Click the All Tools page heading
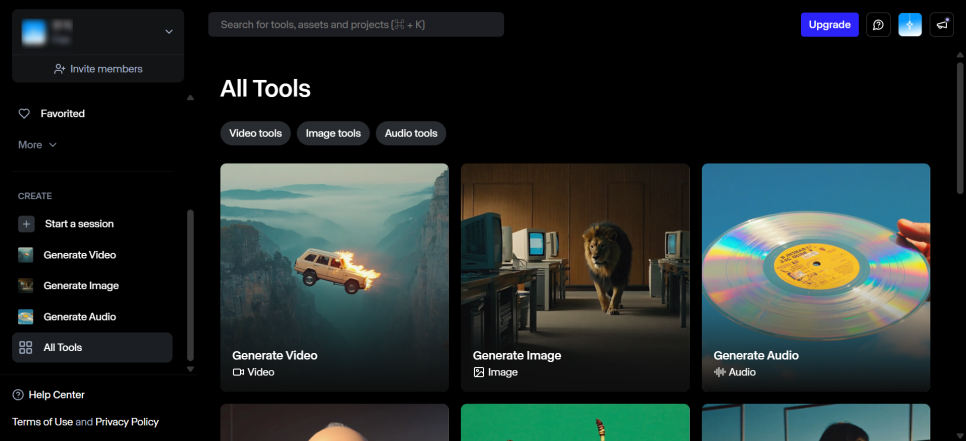This screenshot has width=966, height=441. pyautogui.click(x=266, y=89)
